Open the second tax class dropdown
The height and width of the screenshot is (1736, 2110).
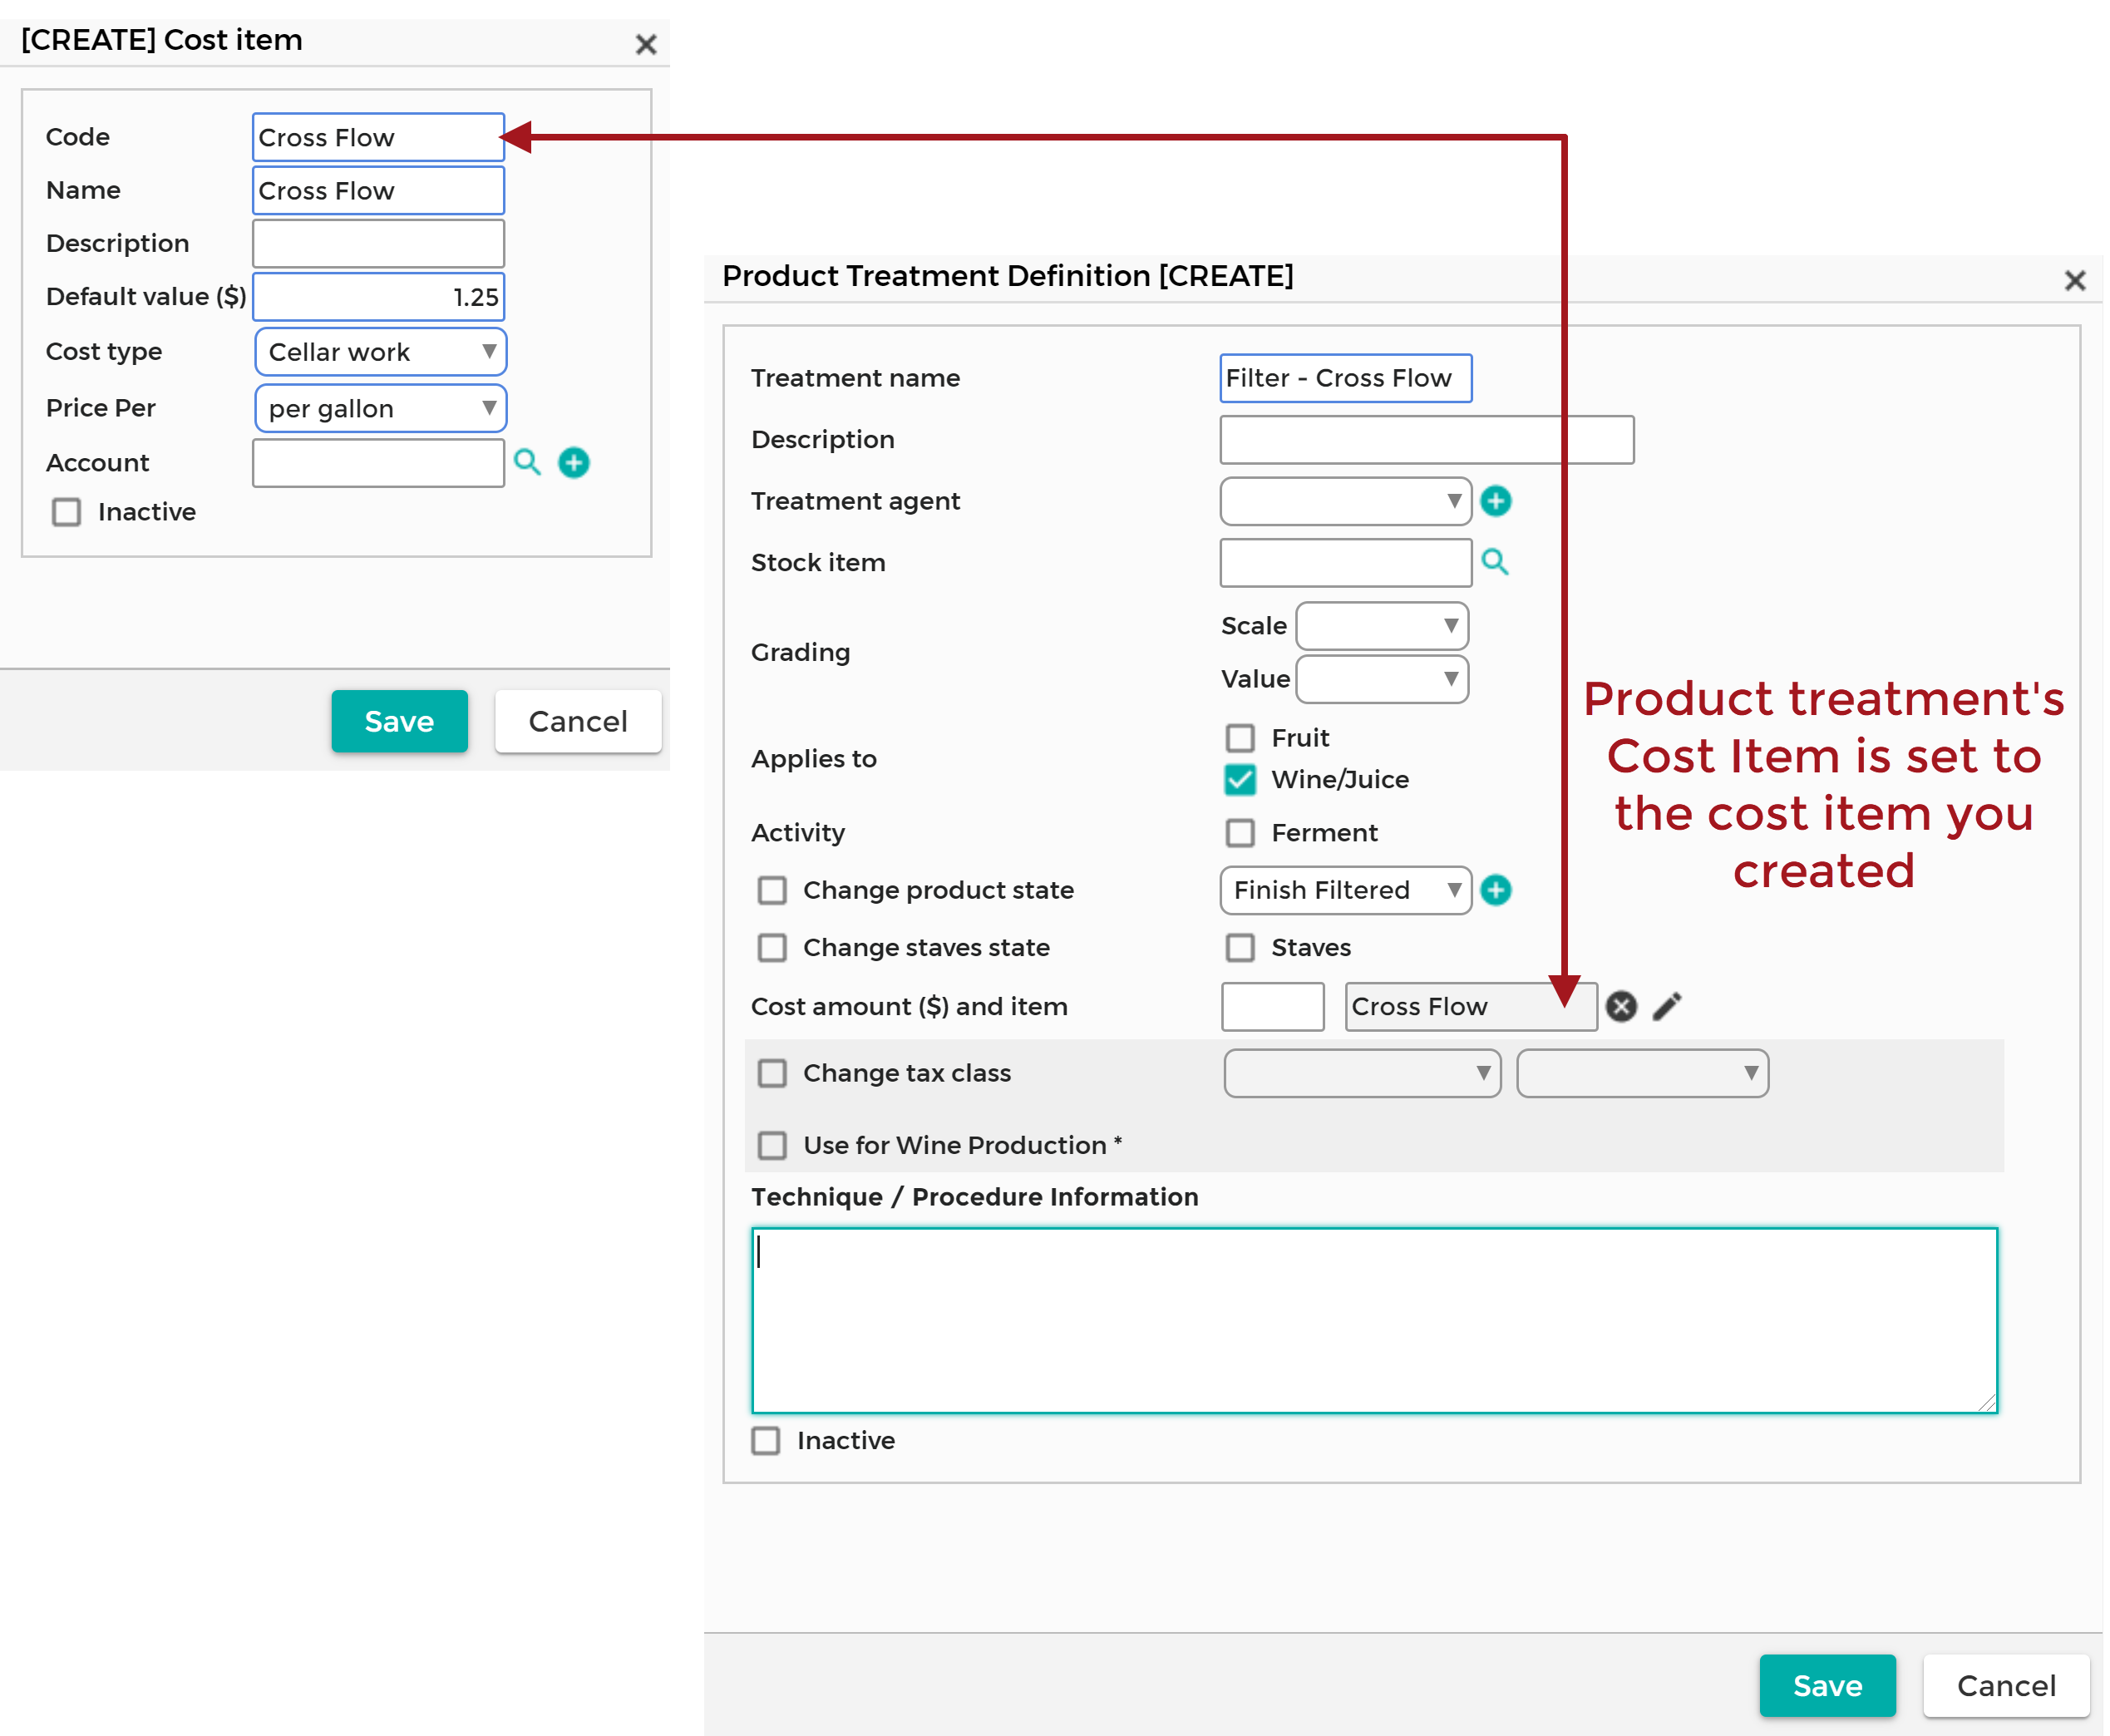tap(1643, 1073)
